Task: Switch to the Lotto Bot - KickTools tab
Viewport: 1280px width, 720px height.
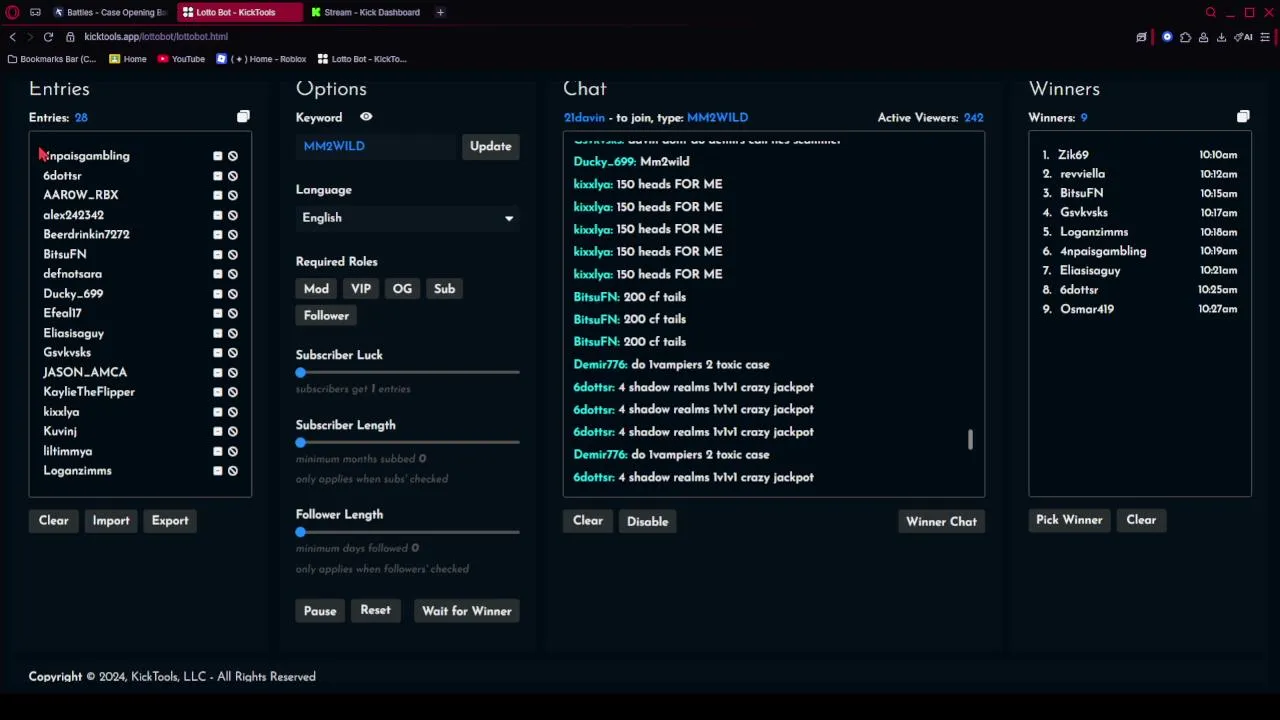Action: click(x=238, y=12)
